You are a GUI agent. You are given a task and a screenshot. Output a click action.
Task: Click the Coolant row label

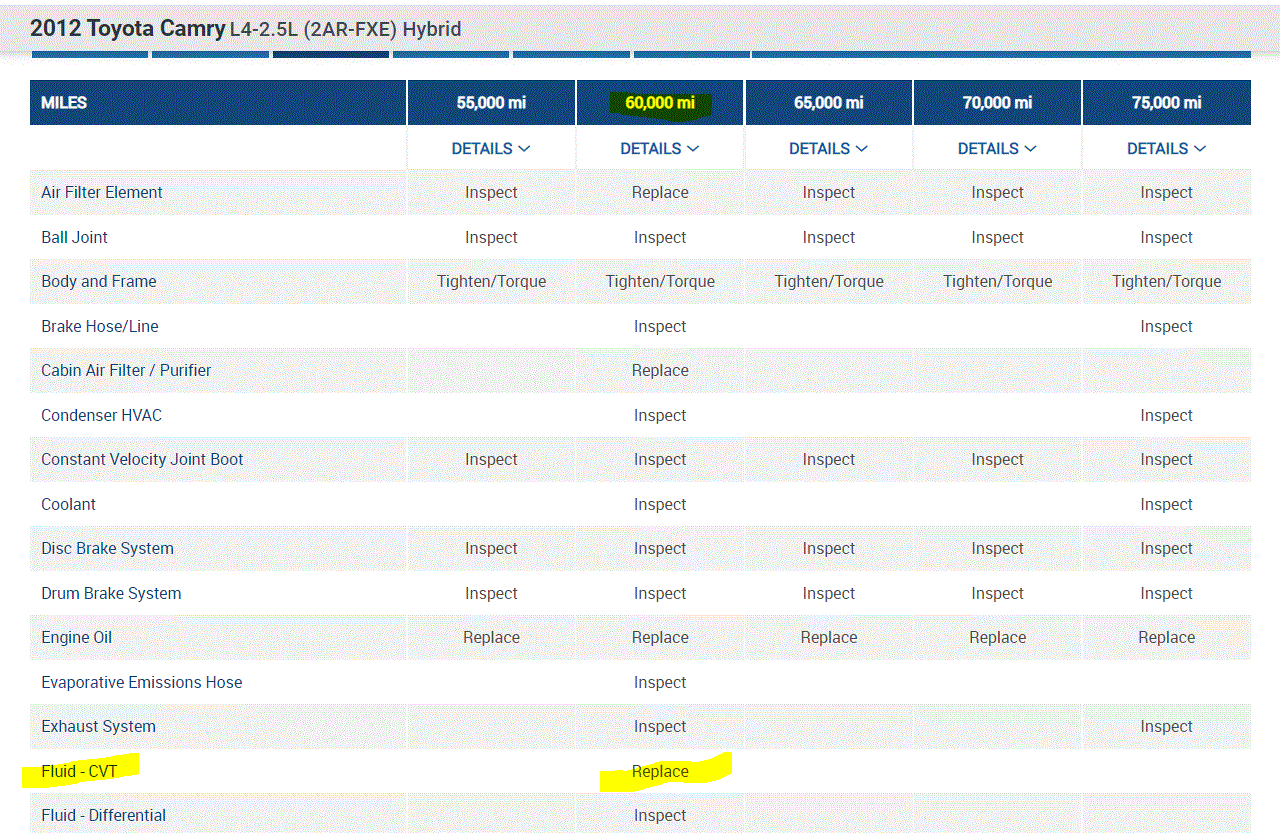(x=69, y=504)
